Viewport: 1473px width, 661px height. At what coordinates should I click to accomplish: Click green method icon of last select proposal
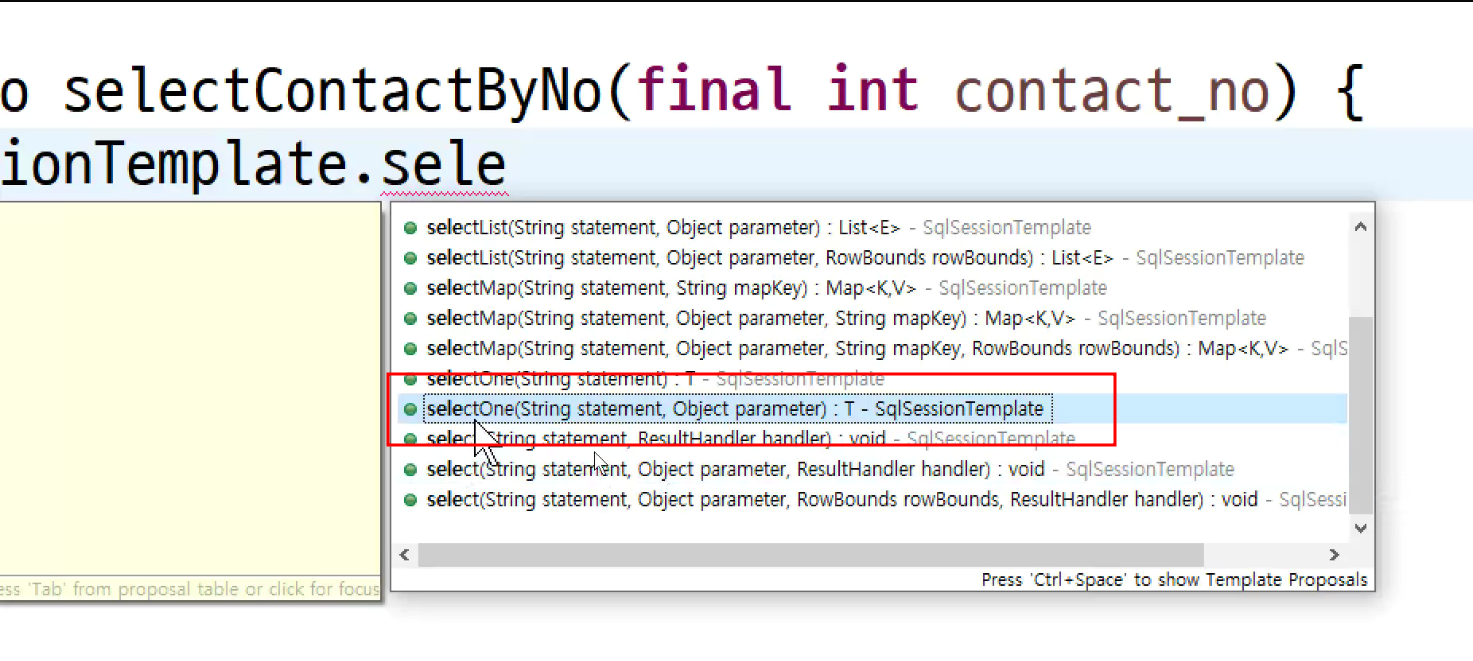(x=410, y=499)
